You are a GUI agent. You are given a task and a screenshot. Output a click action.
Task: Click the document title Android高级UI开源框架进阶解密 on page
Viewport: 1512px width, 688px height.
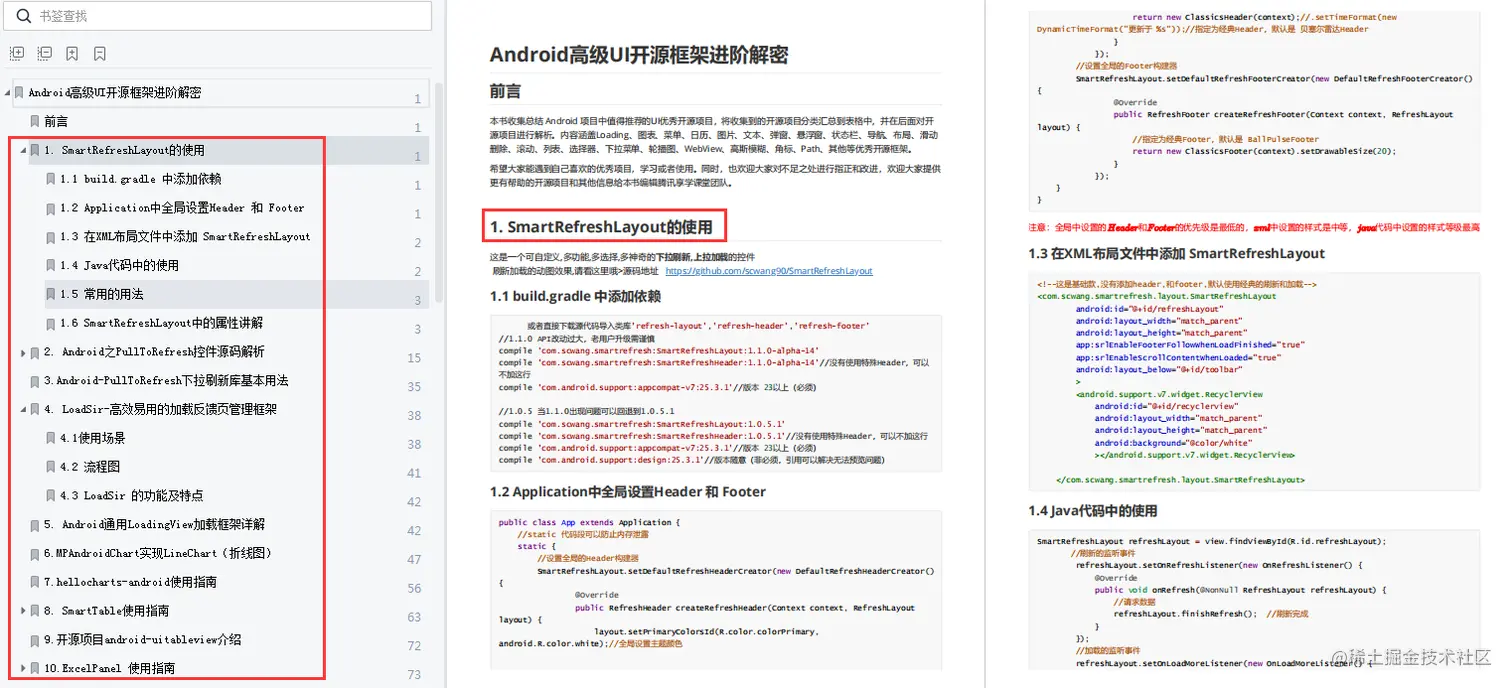click(x=638, y=55)
